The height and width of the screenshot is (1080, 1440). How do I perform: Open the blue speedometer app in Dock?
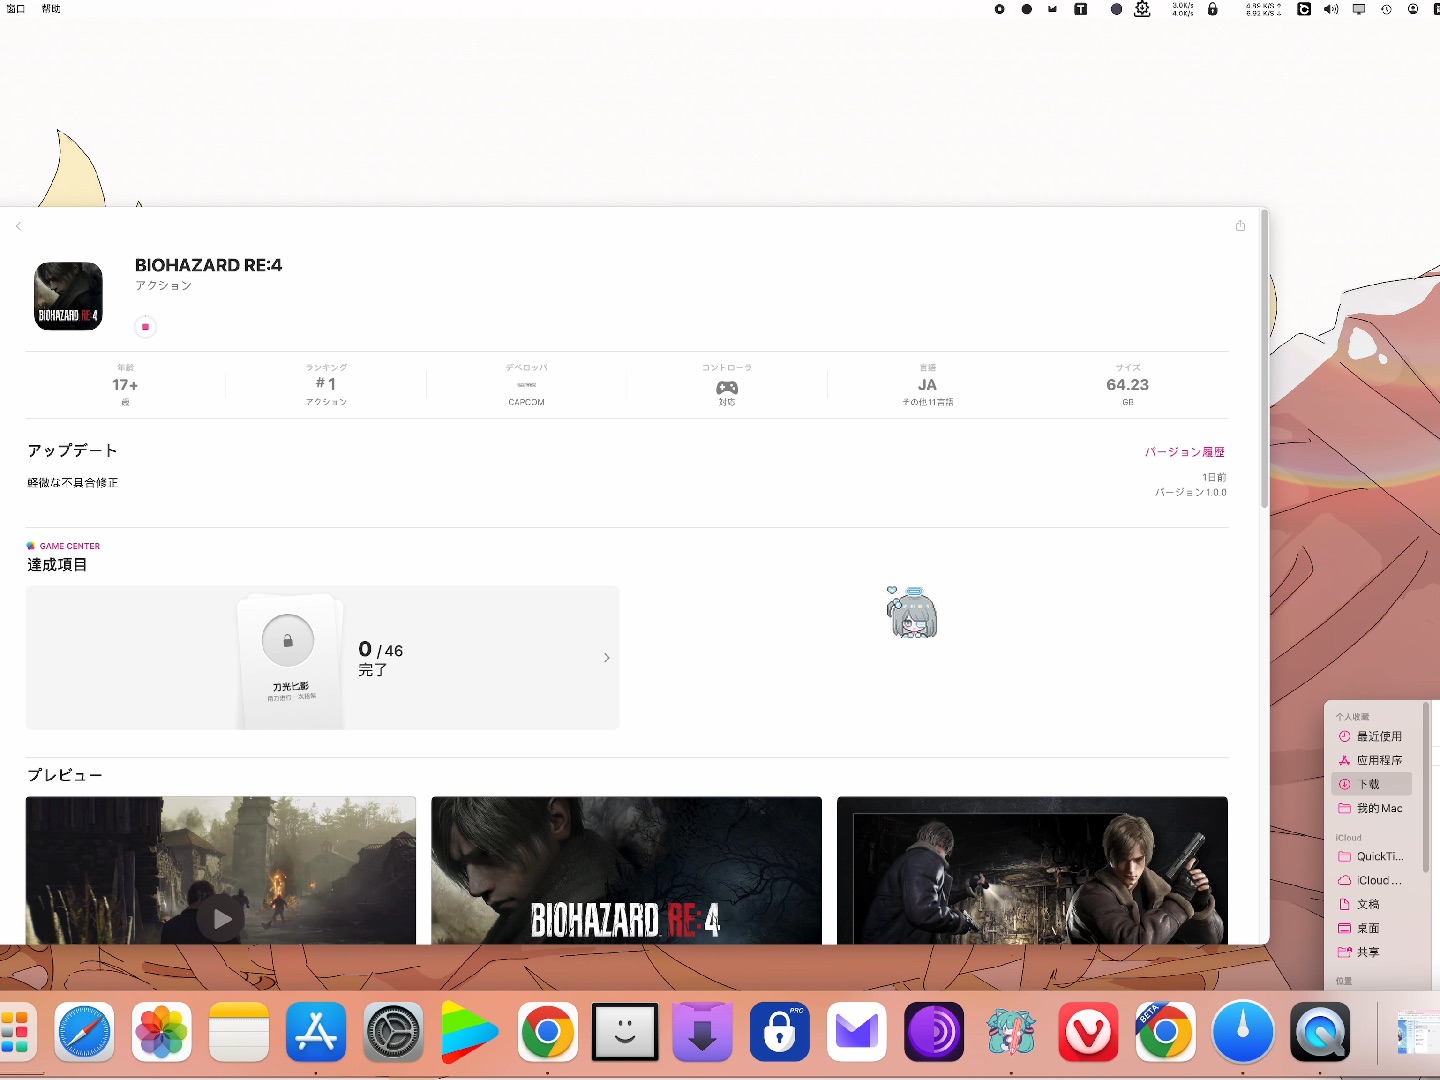point(1243,1032)
